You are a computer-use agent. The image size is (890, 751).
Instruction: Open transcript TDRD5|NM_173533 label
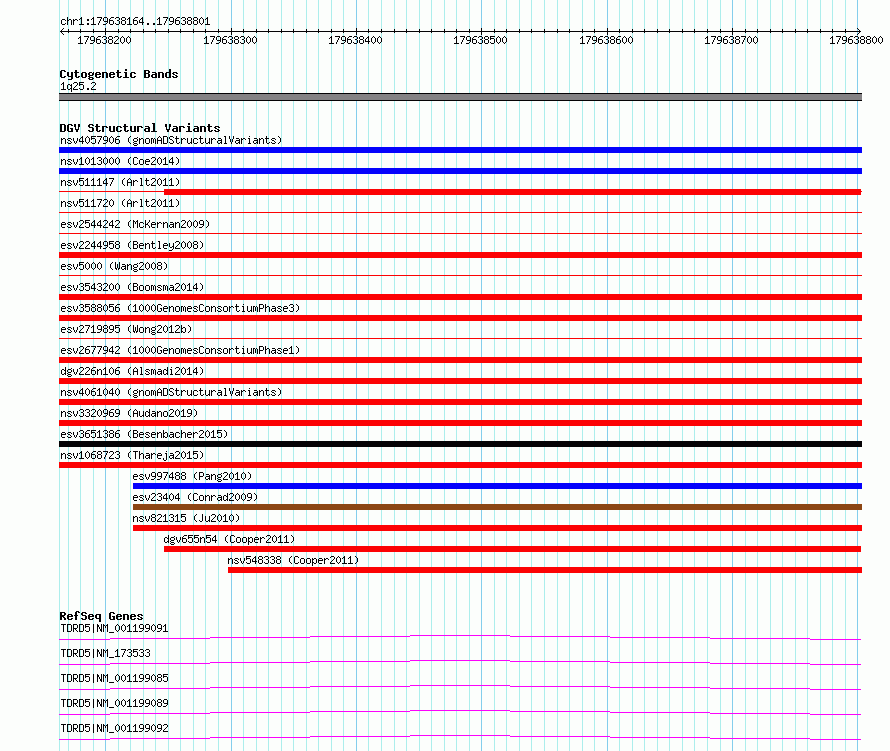[105, 653]
